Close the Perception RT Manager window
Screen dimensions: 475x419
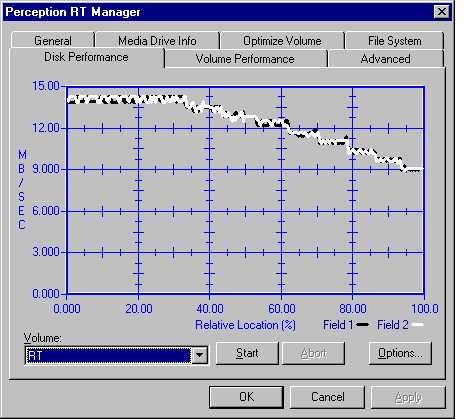pos(442,12)
